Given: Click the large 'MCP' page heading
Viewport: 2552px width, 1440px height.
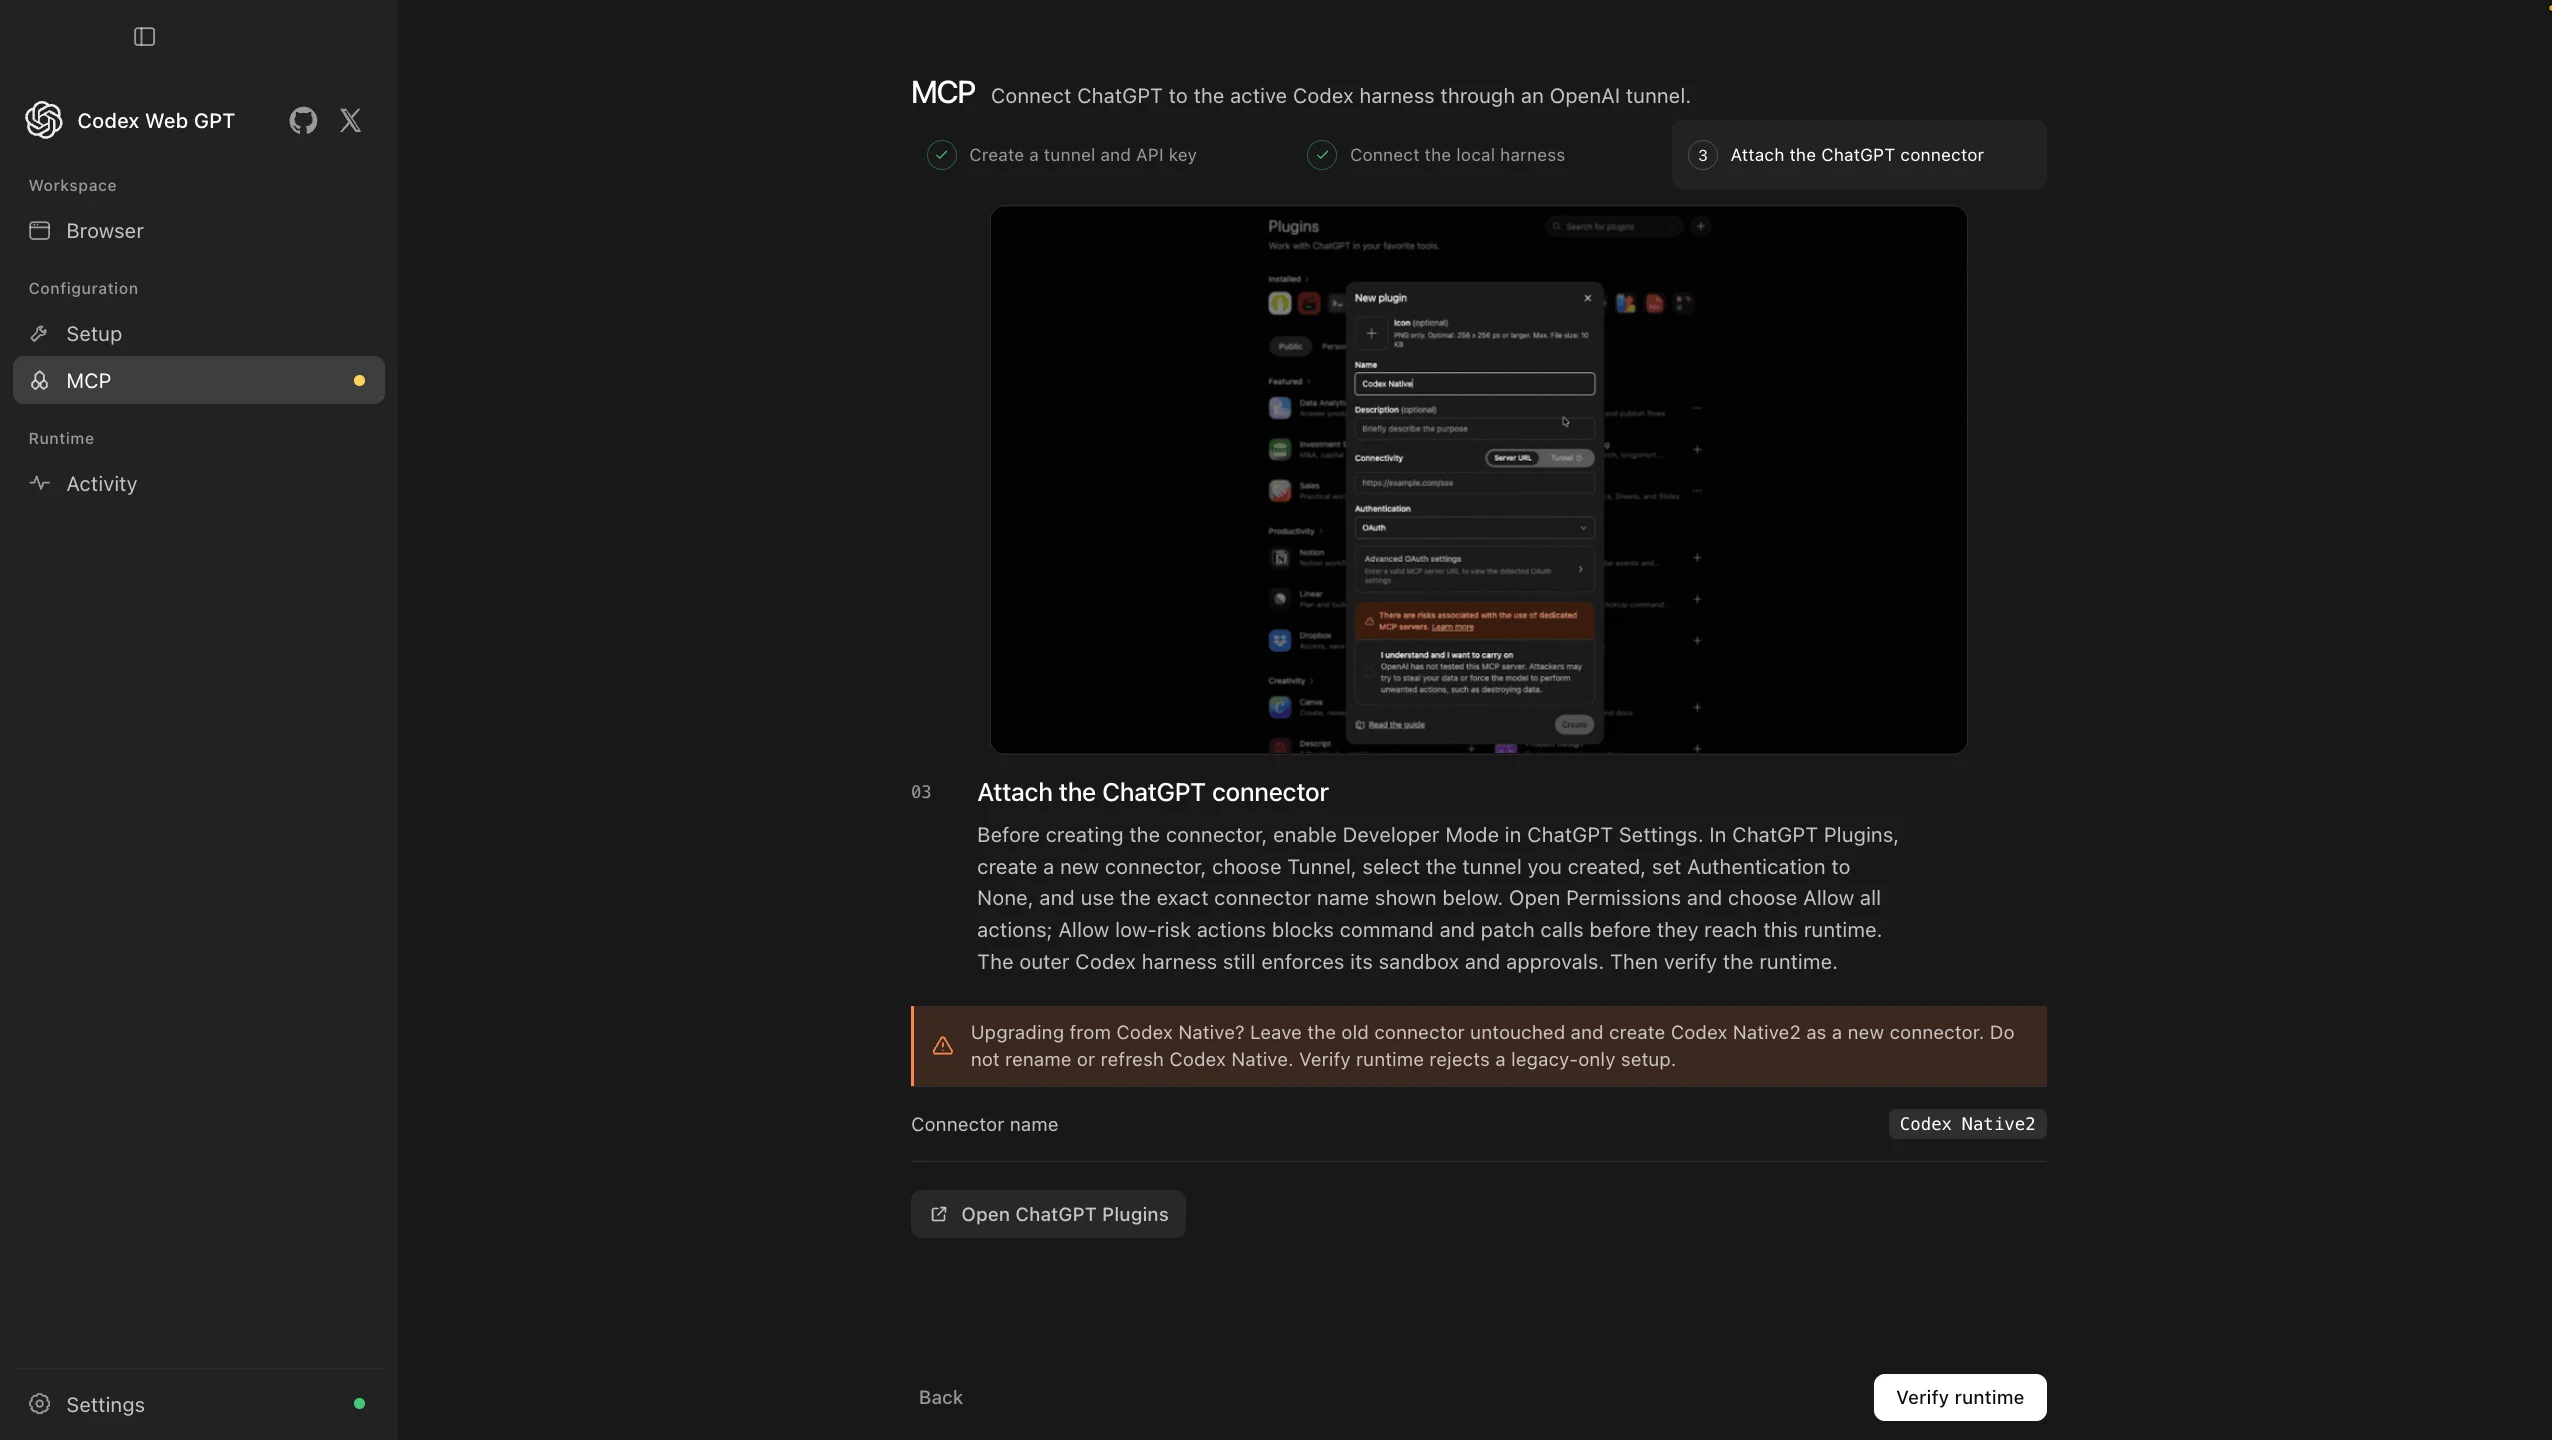Looking at the screenshot, I should point(943,93).
